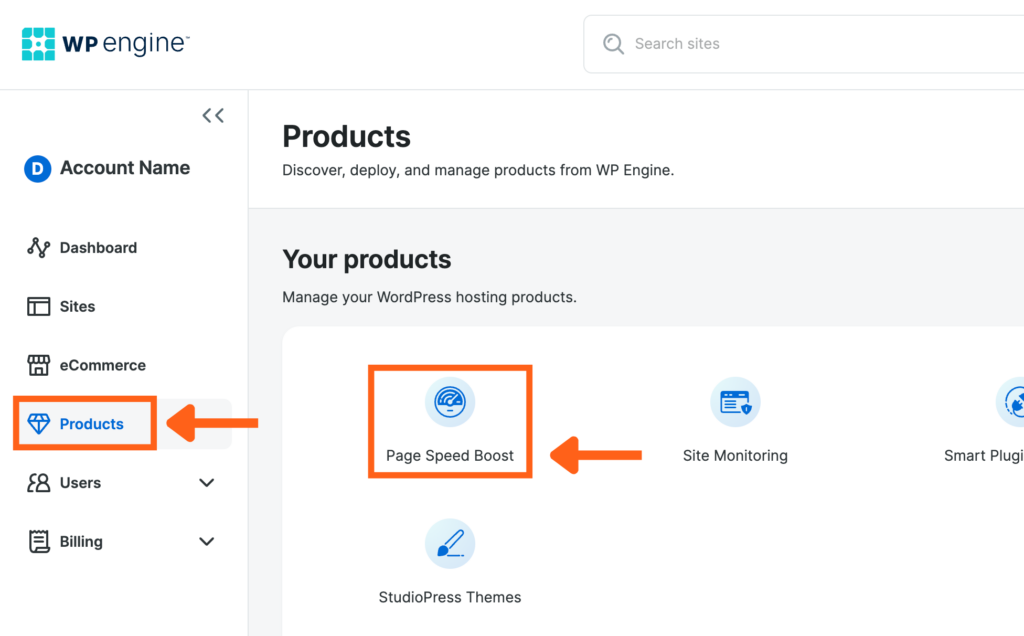Select the Site Monitoring product icon
1024x636 pixels.
click(x=735, y=402)
